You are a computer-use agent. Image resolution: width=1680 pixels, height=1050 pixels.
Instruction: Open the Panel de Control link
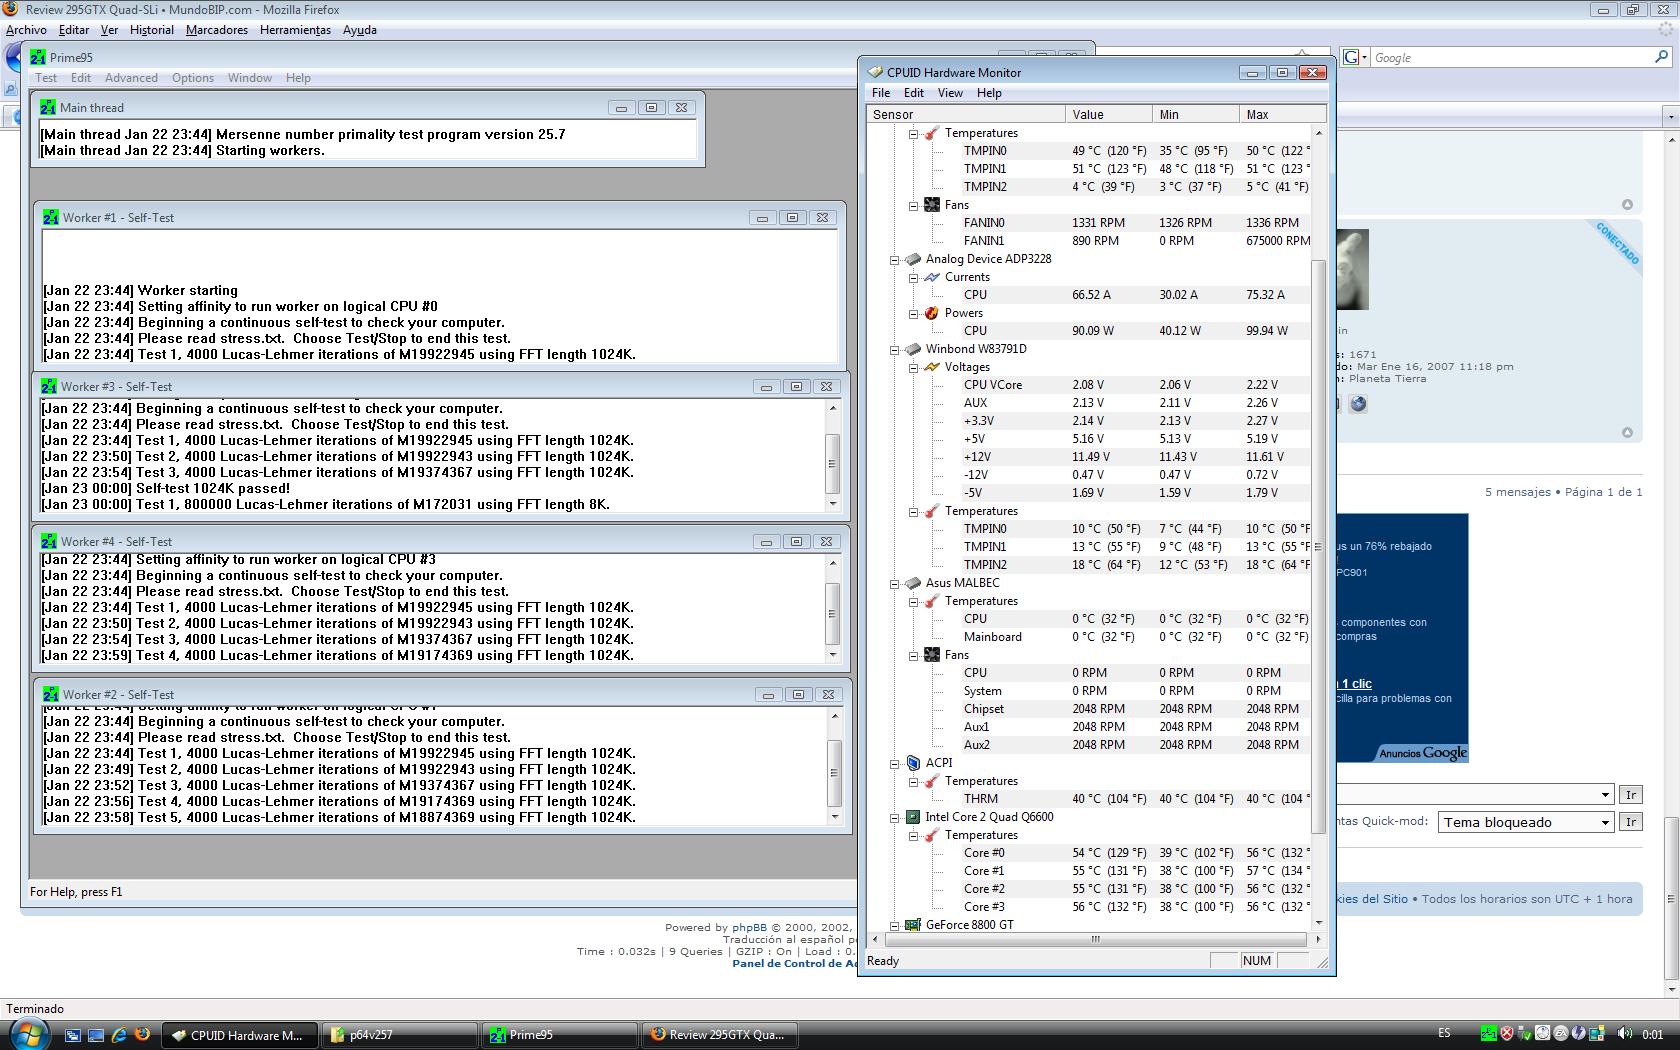pos(794,963)
